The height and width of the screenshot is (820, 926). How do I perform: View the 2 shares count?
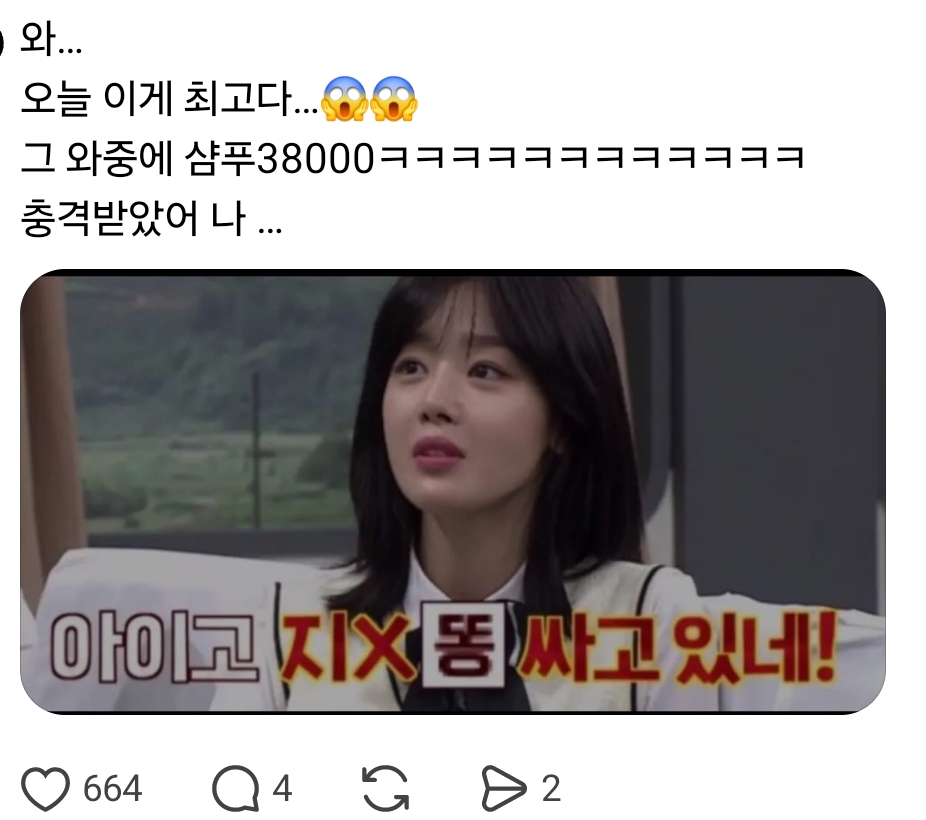pyautogui.click(x=550, y=789)
